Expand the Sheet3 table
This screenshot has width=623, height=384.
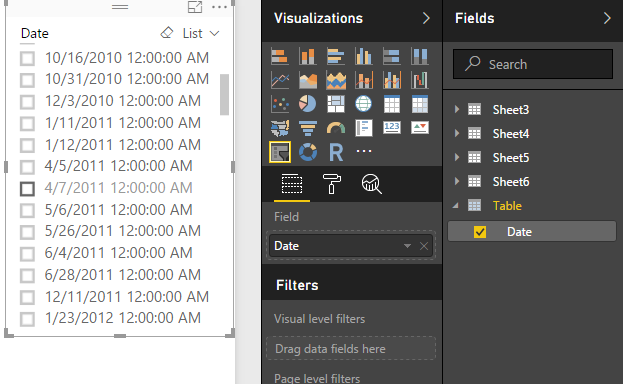point(457,109)
